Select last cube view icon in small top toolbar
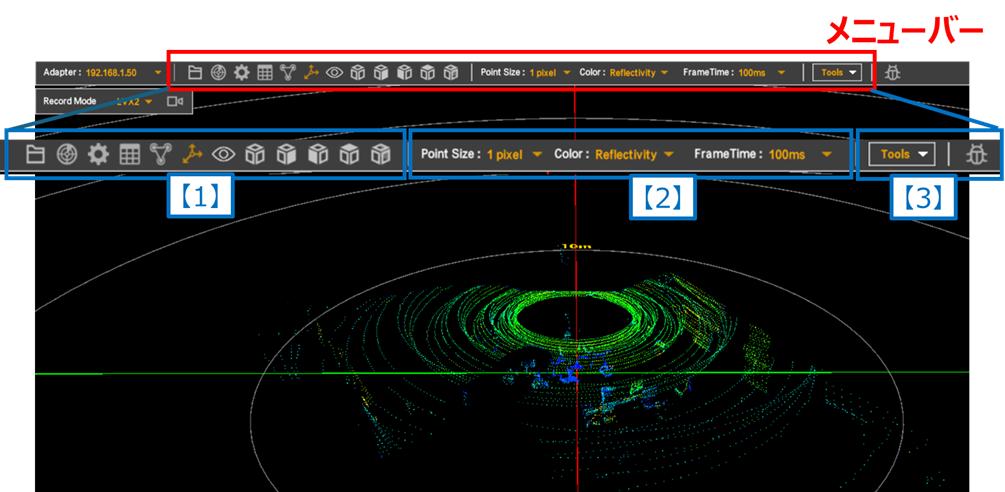 point(452,72)
